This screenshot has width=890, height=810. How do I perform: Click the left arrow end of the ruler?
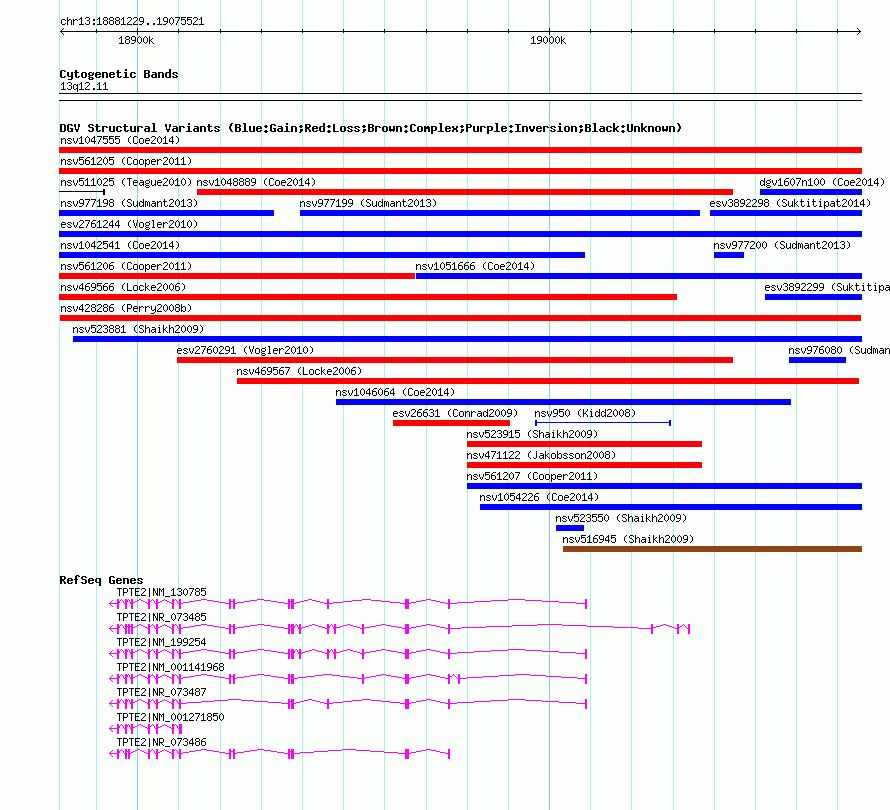click(x=62, y=32)
